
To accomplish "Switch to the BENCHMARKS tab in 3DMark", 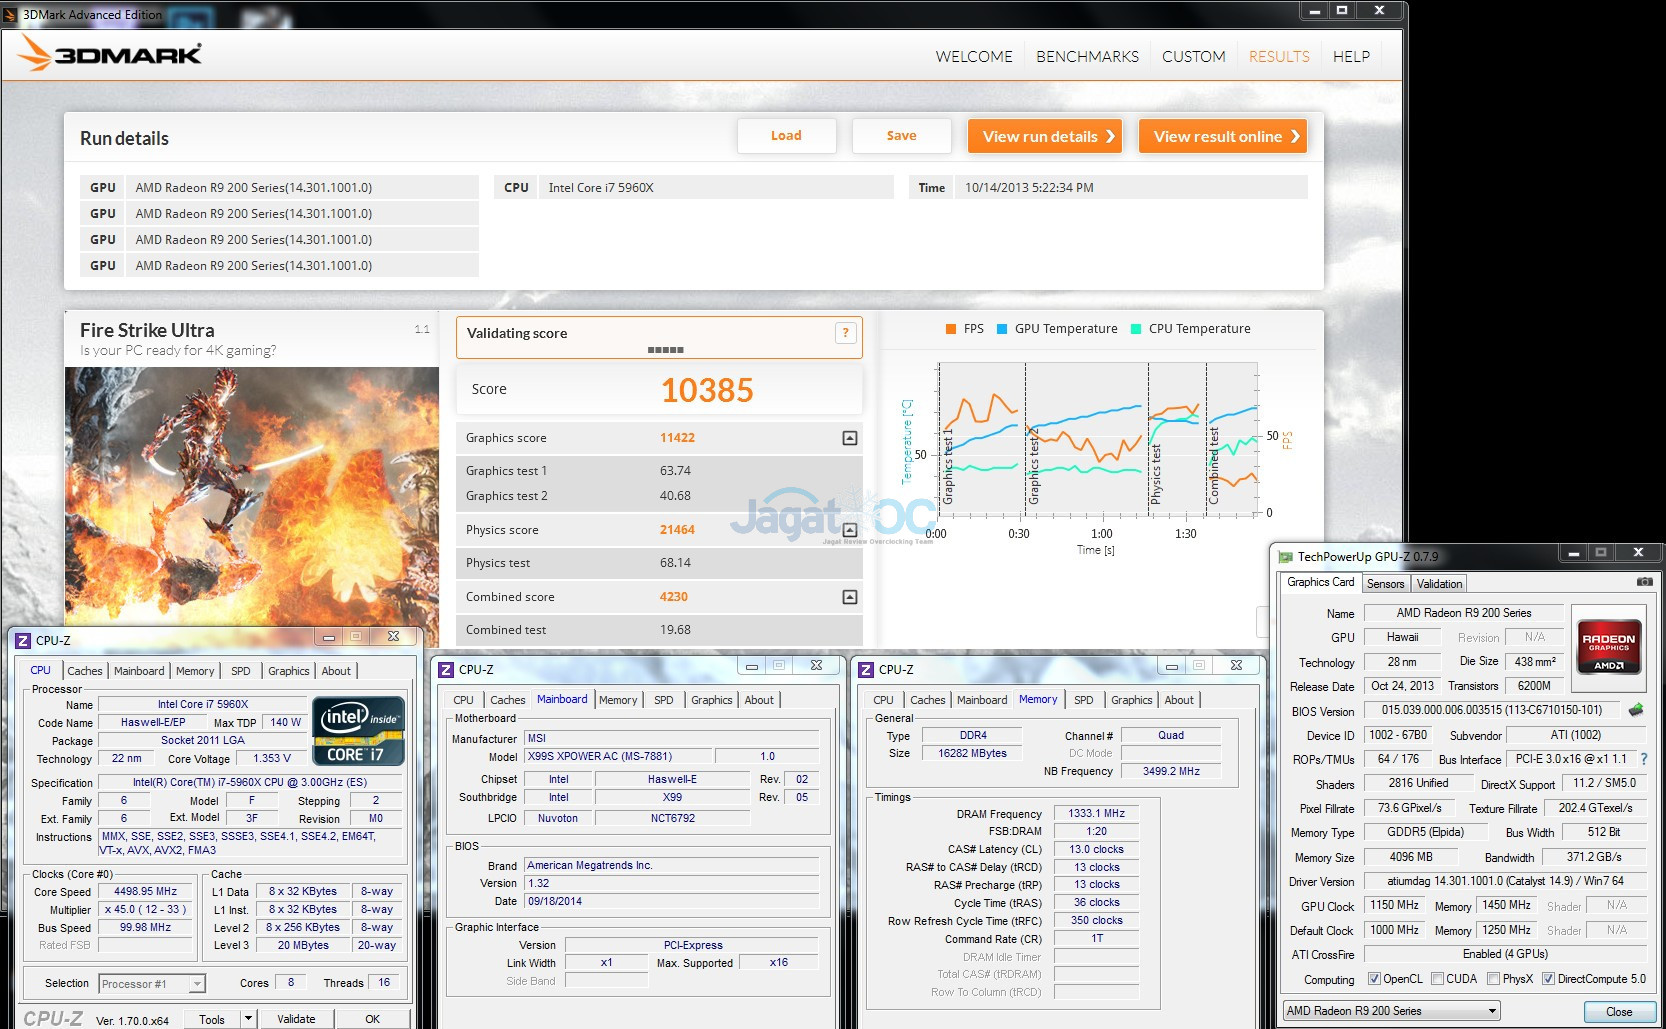I will click(x=1087, y=57).
